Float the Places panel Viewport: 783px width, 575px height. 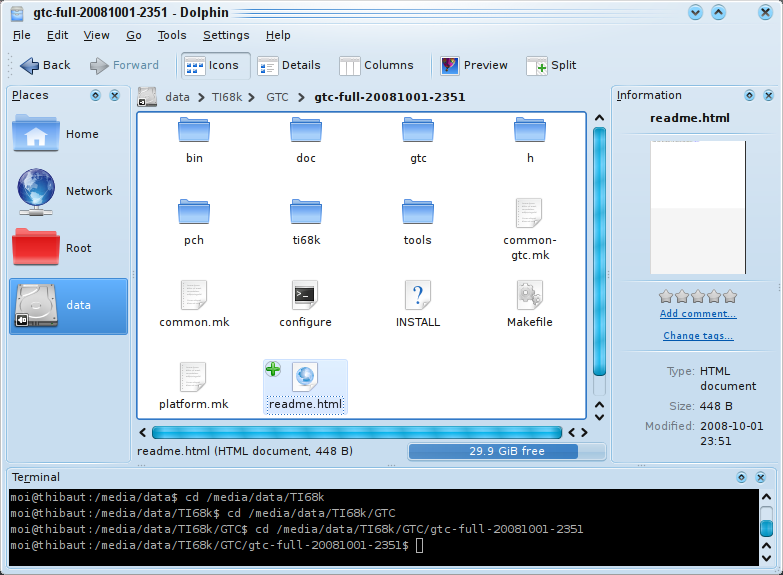coord(95,95)
